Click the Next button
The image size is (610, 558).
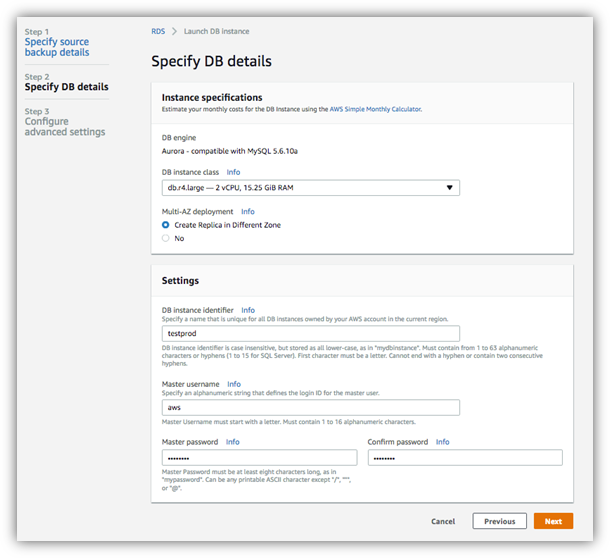553,521
